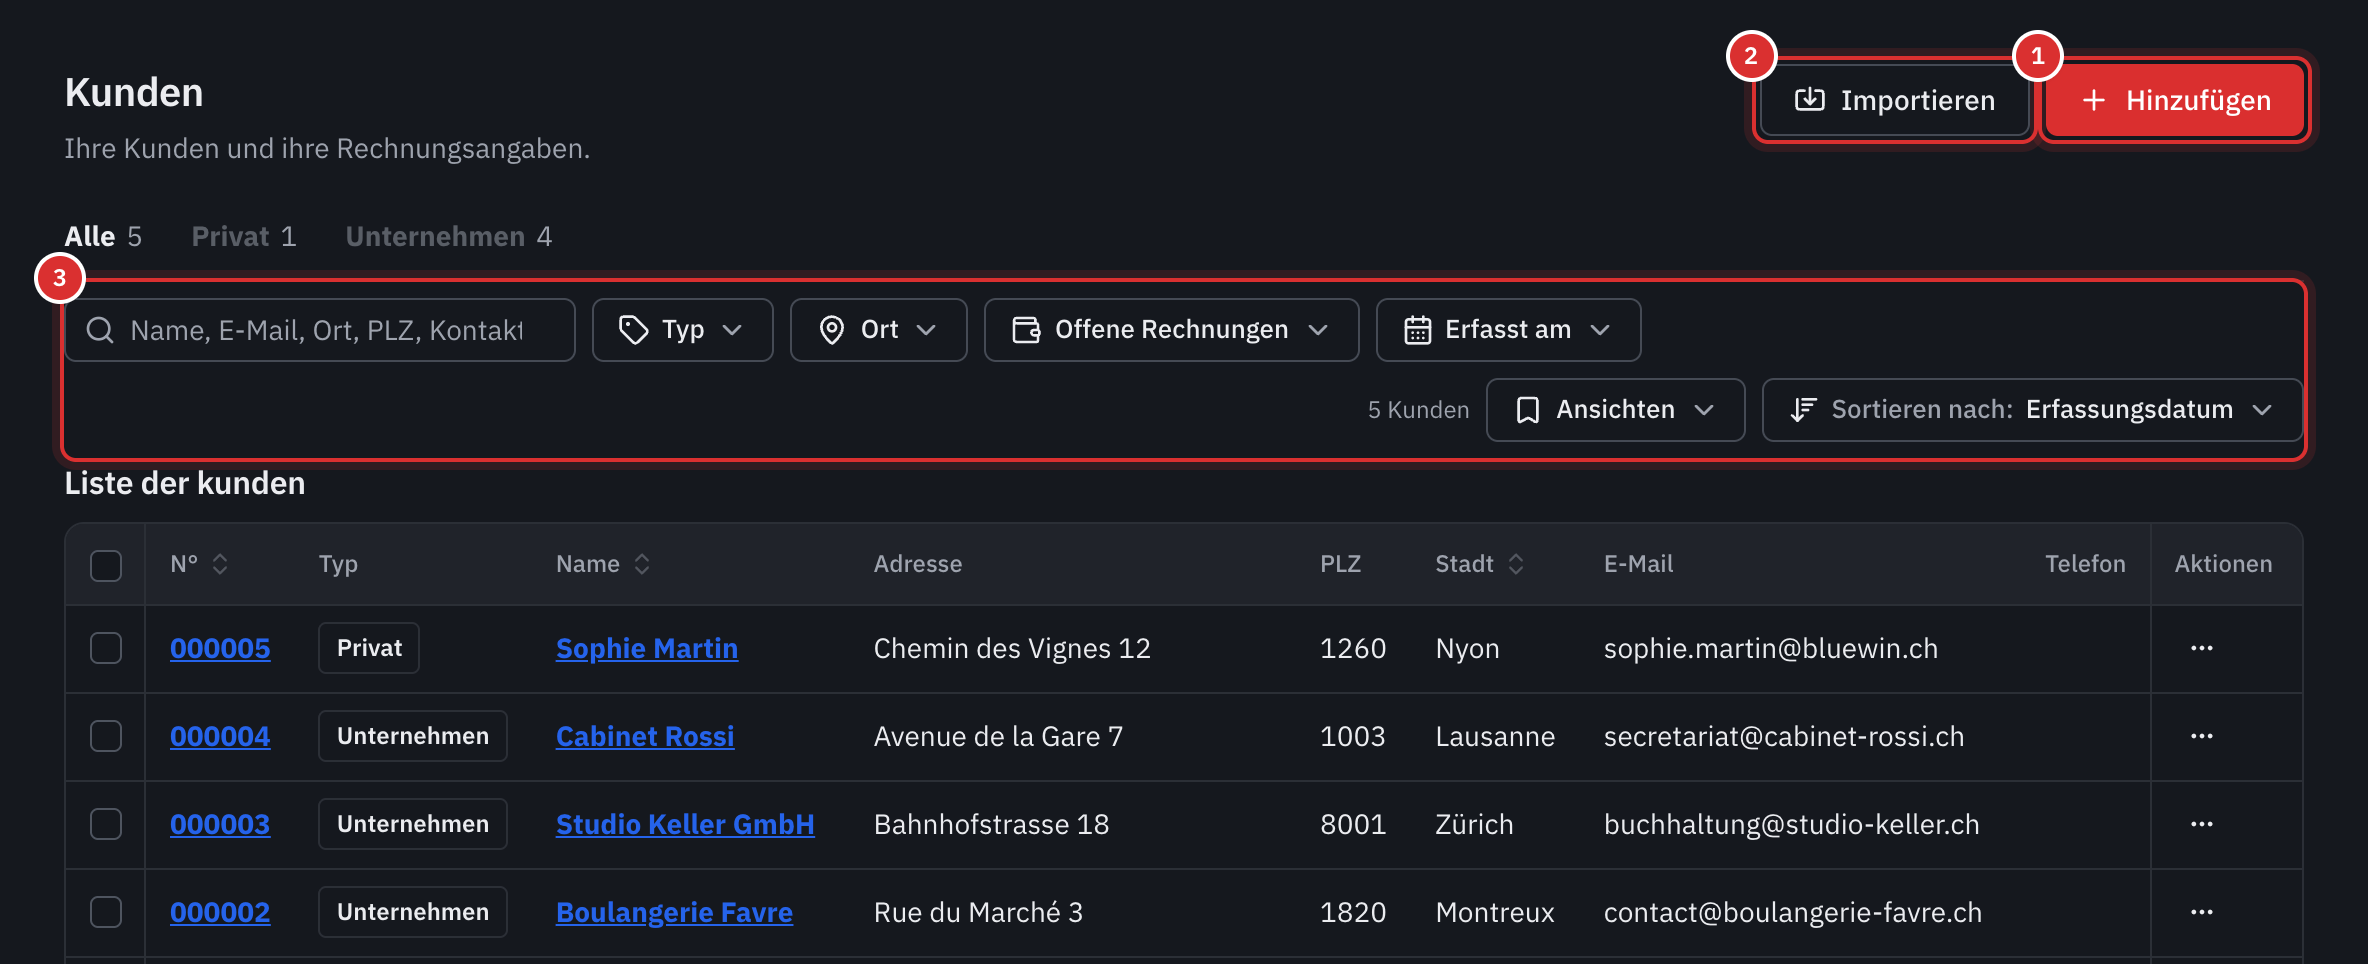2368x964 pixels.
Task: Sort by N° column sort icon
Action: pyautogui.click(x=220, y=564)
